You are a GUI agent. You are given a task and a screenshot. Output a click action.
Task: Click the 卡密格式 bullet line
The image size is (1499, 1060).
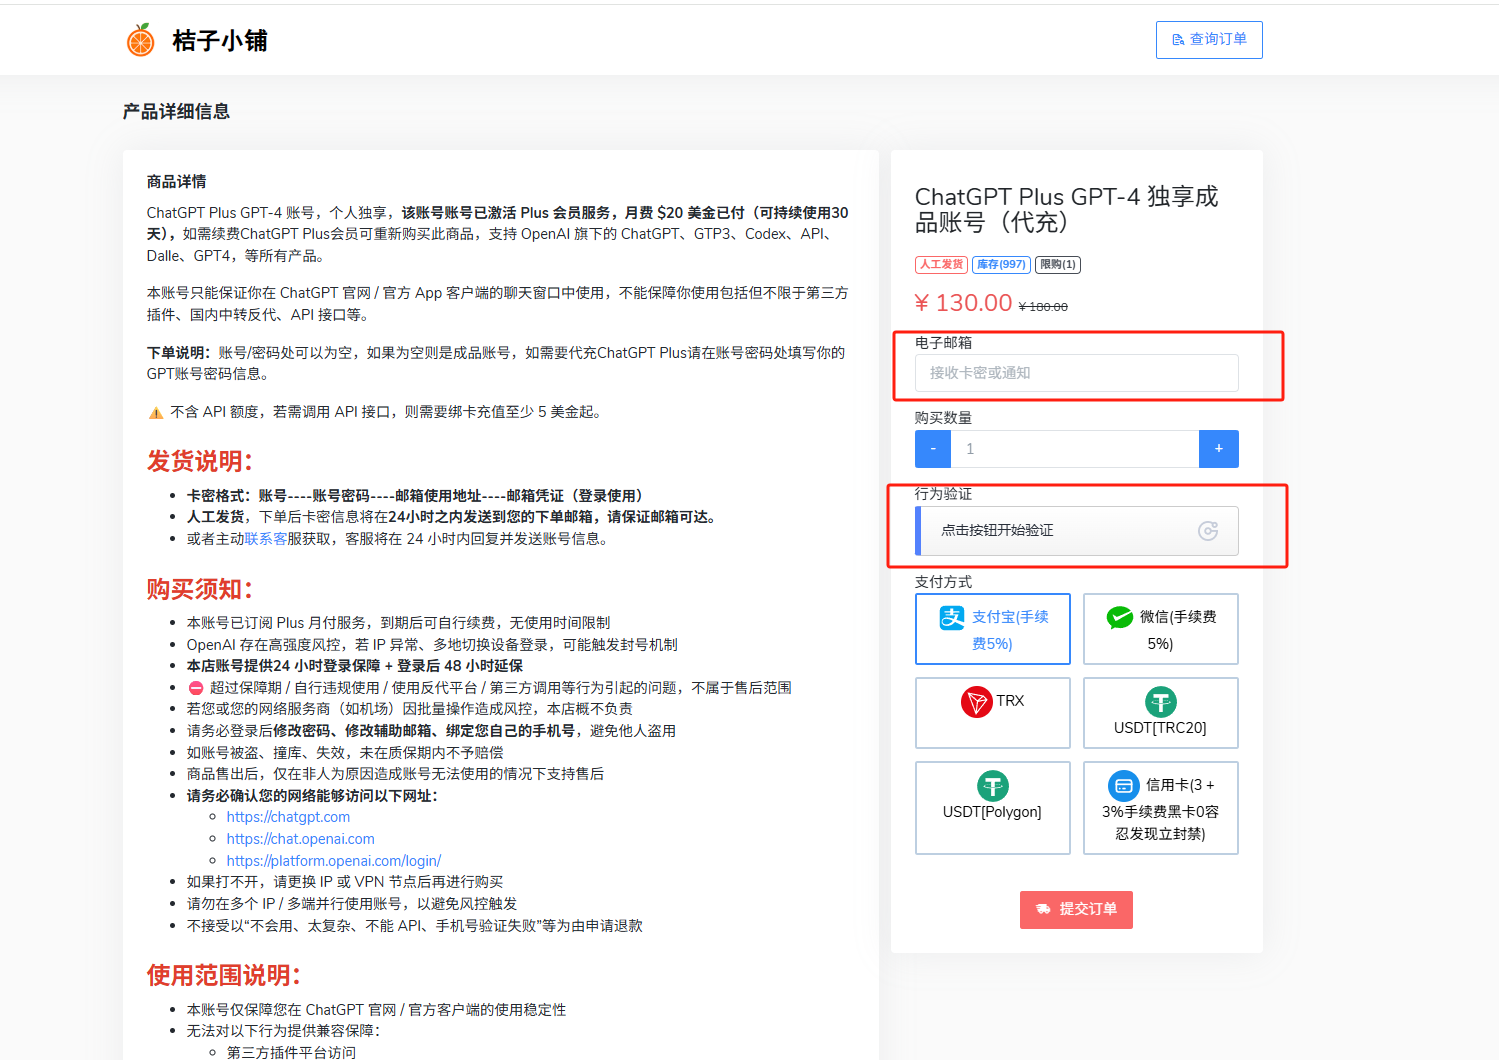click(419, 496)
